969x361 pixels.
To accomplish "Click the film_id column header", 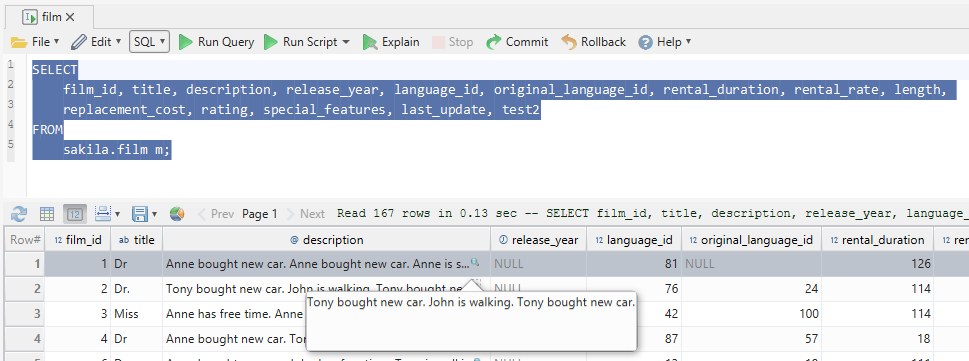I will click(x=78, y=240).
